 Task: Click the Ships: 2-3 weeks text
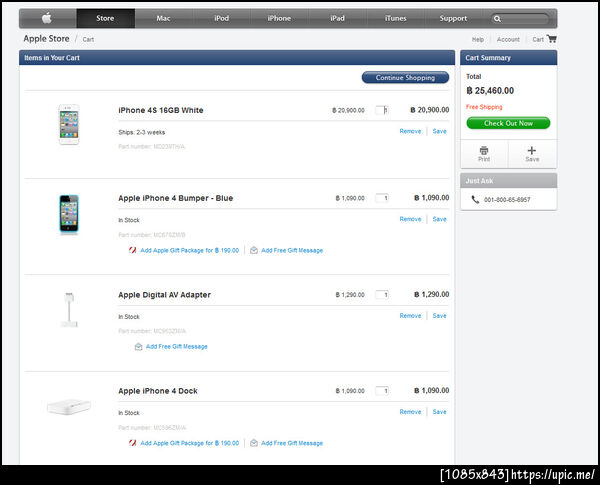coord(142,132)
